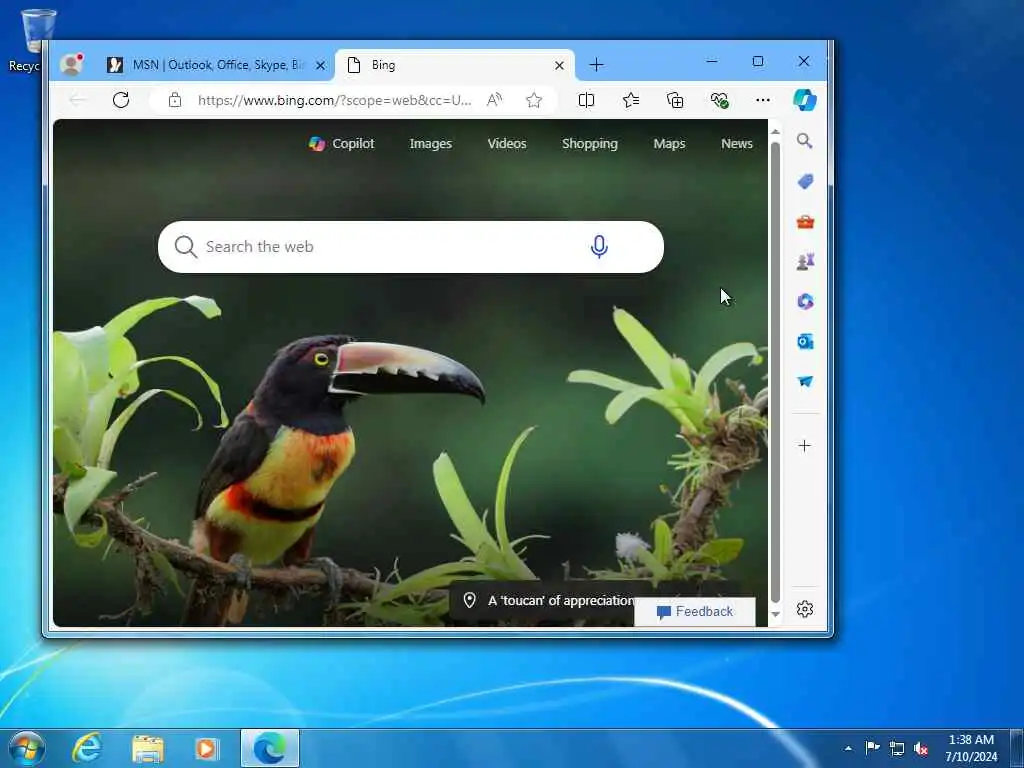Open sidebar settings gear
Viewport: 1024px width, 768px height.
(805, 609)
